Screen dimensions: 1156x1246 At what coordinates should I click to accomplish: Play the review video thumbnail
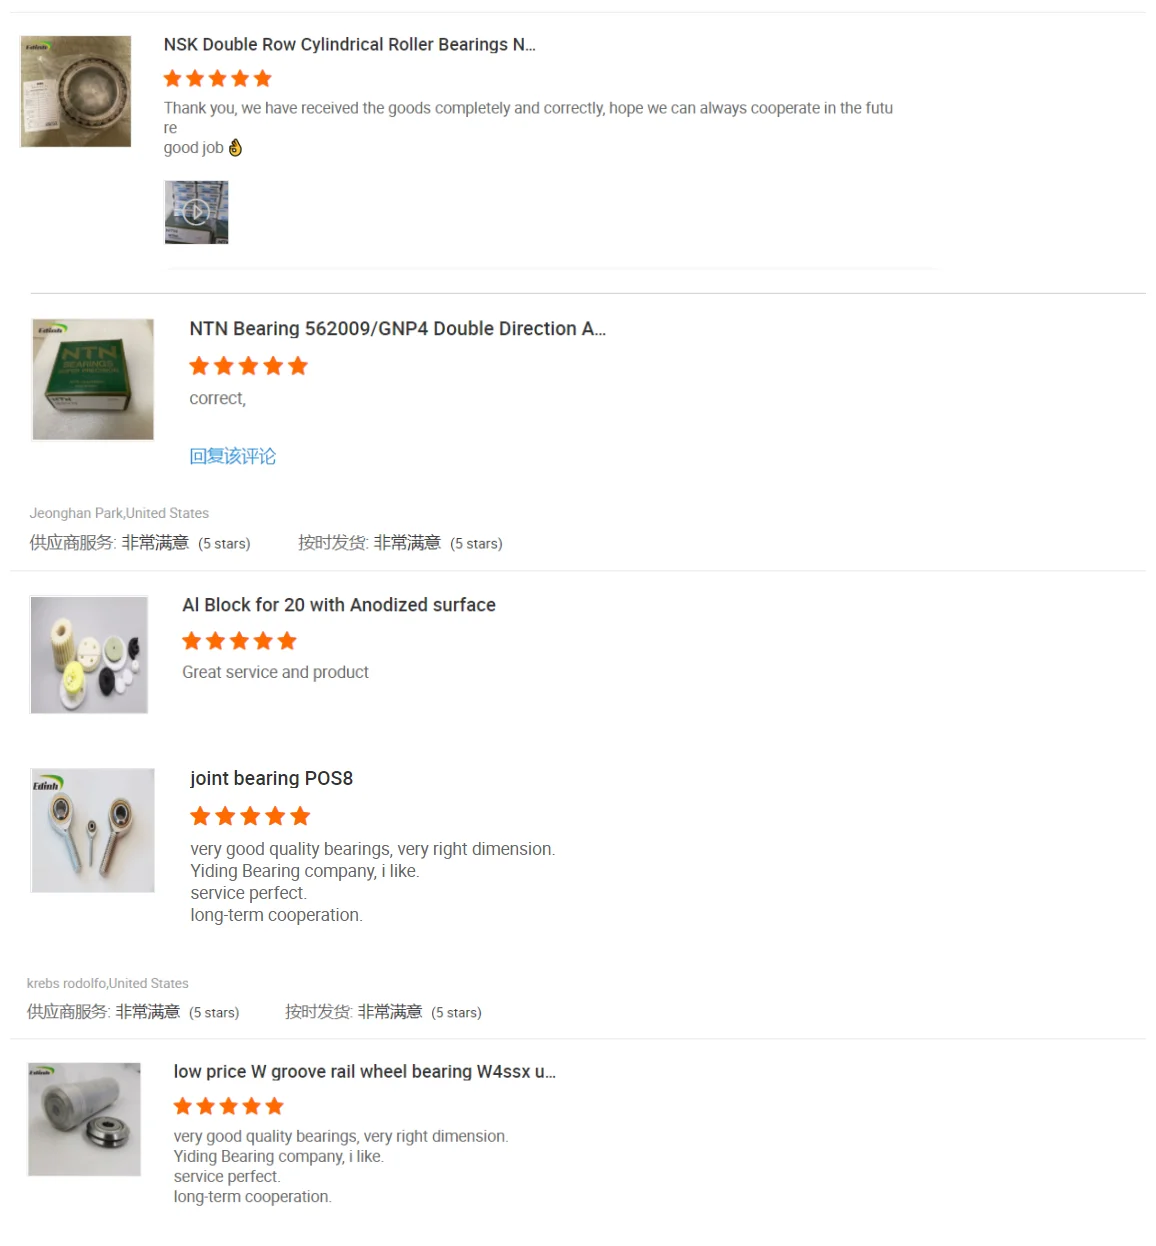coord(196,212)
